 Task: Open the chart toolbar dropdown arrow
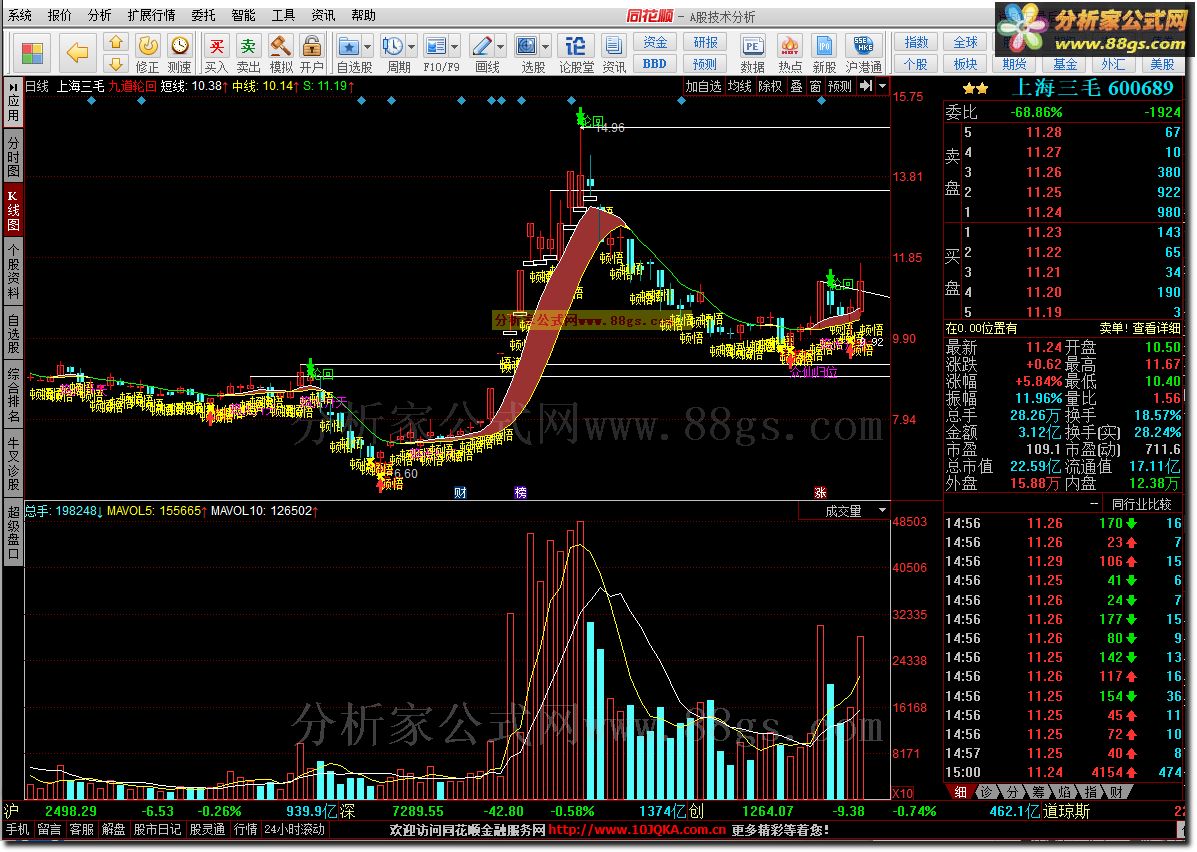pyautogui.click(x=882, y=86)
